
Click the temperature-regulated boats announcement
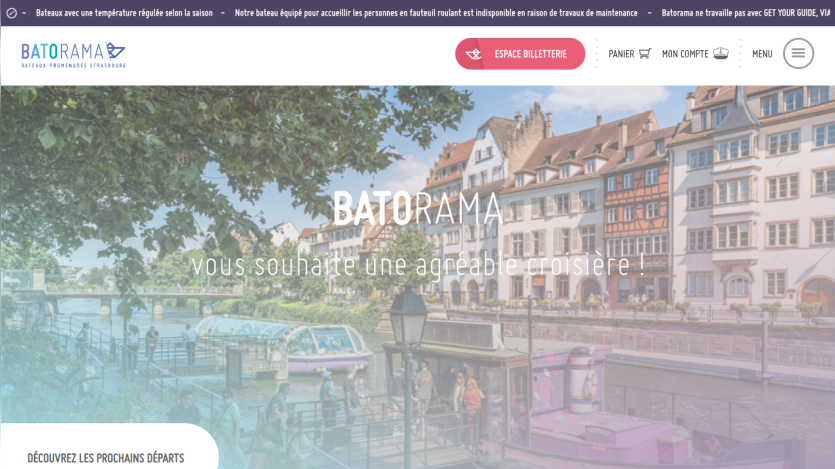(124, 13)
